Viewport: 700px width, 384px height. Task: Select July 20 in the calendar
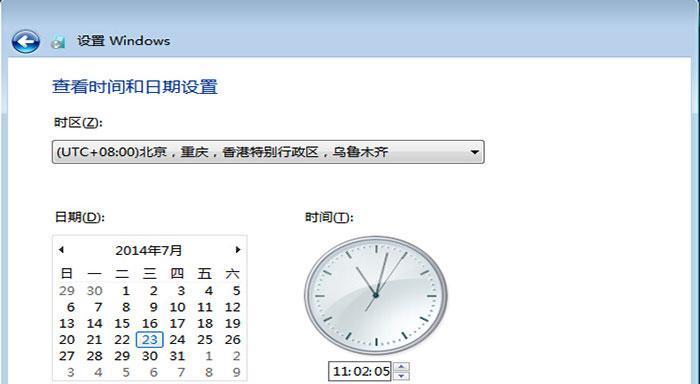coord(67,340)
